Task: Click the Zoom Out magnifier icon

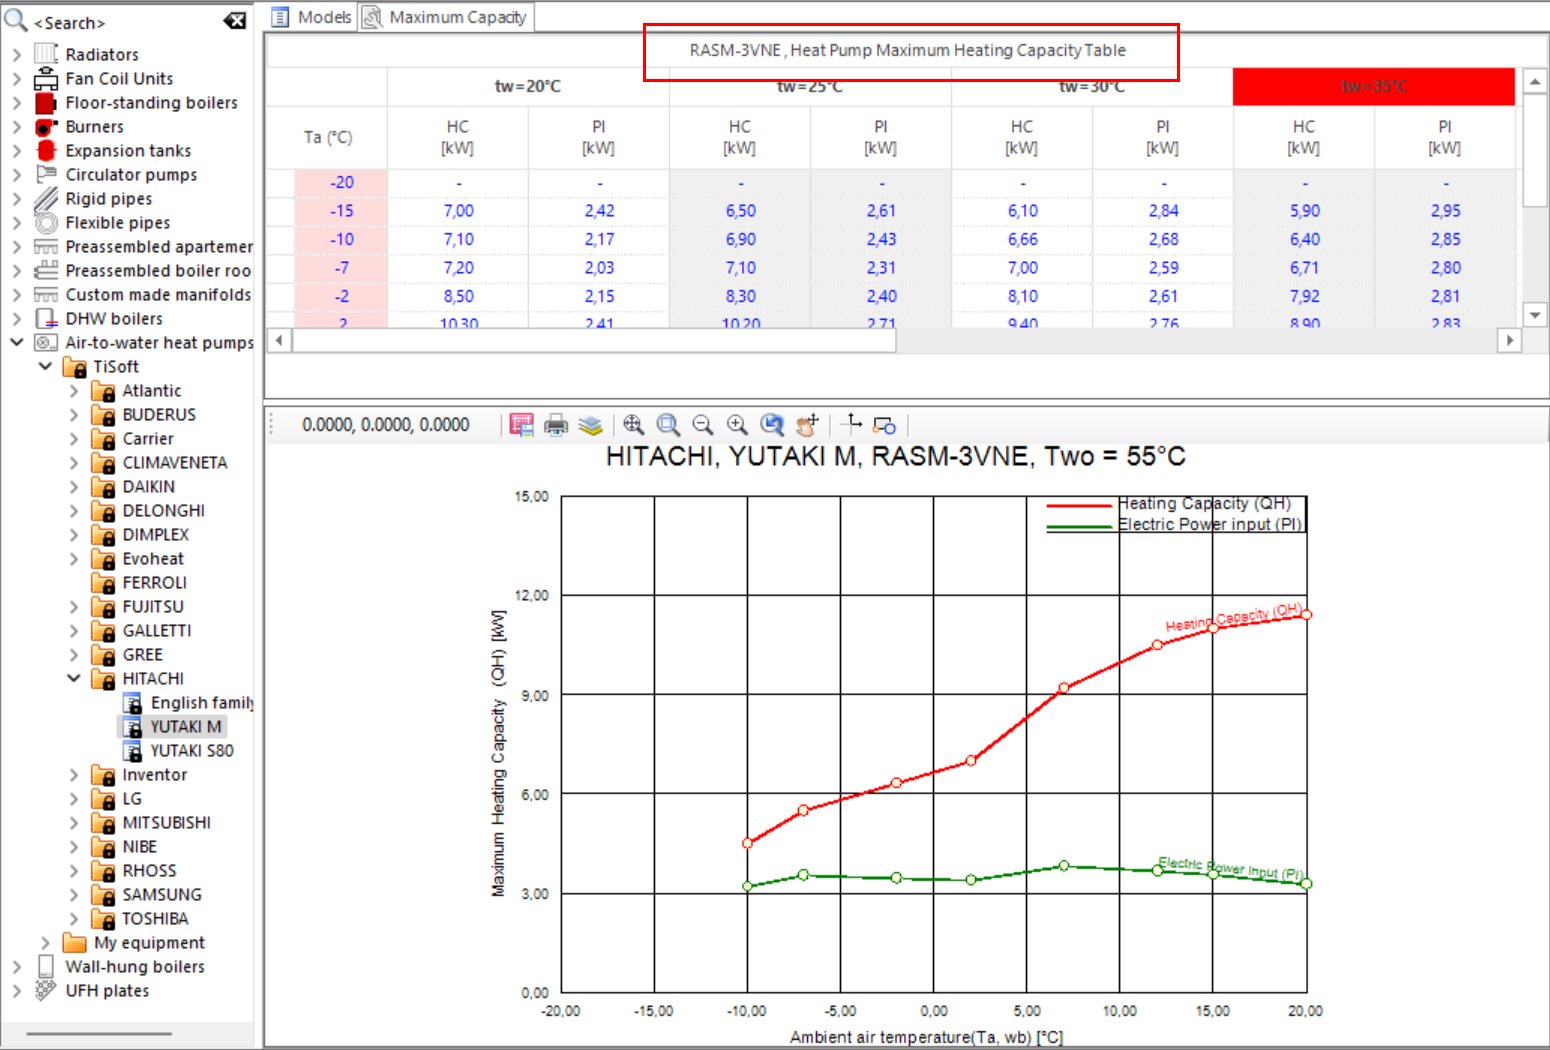Action: click(704, 425)
